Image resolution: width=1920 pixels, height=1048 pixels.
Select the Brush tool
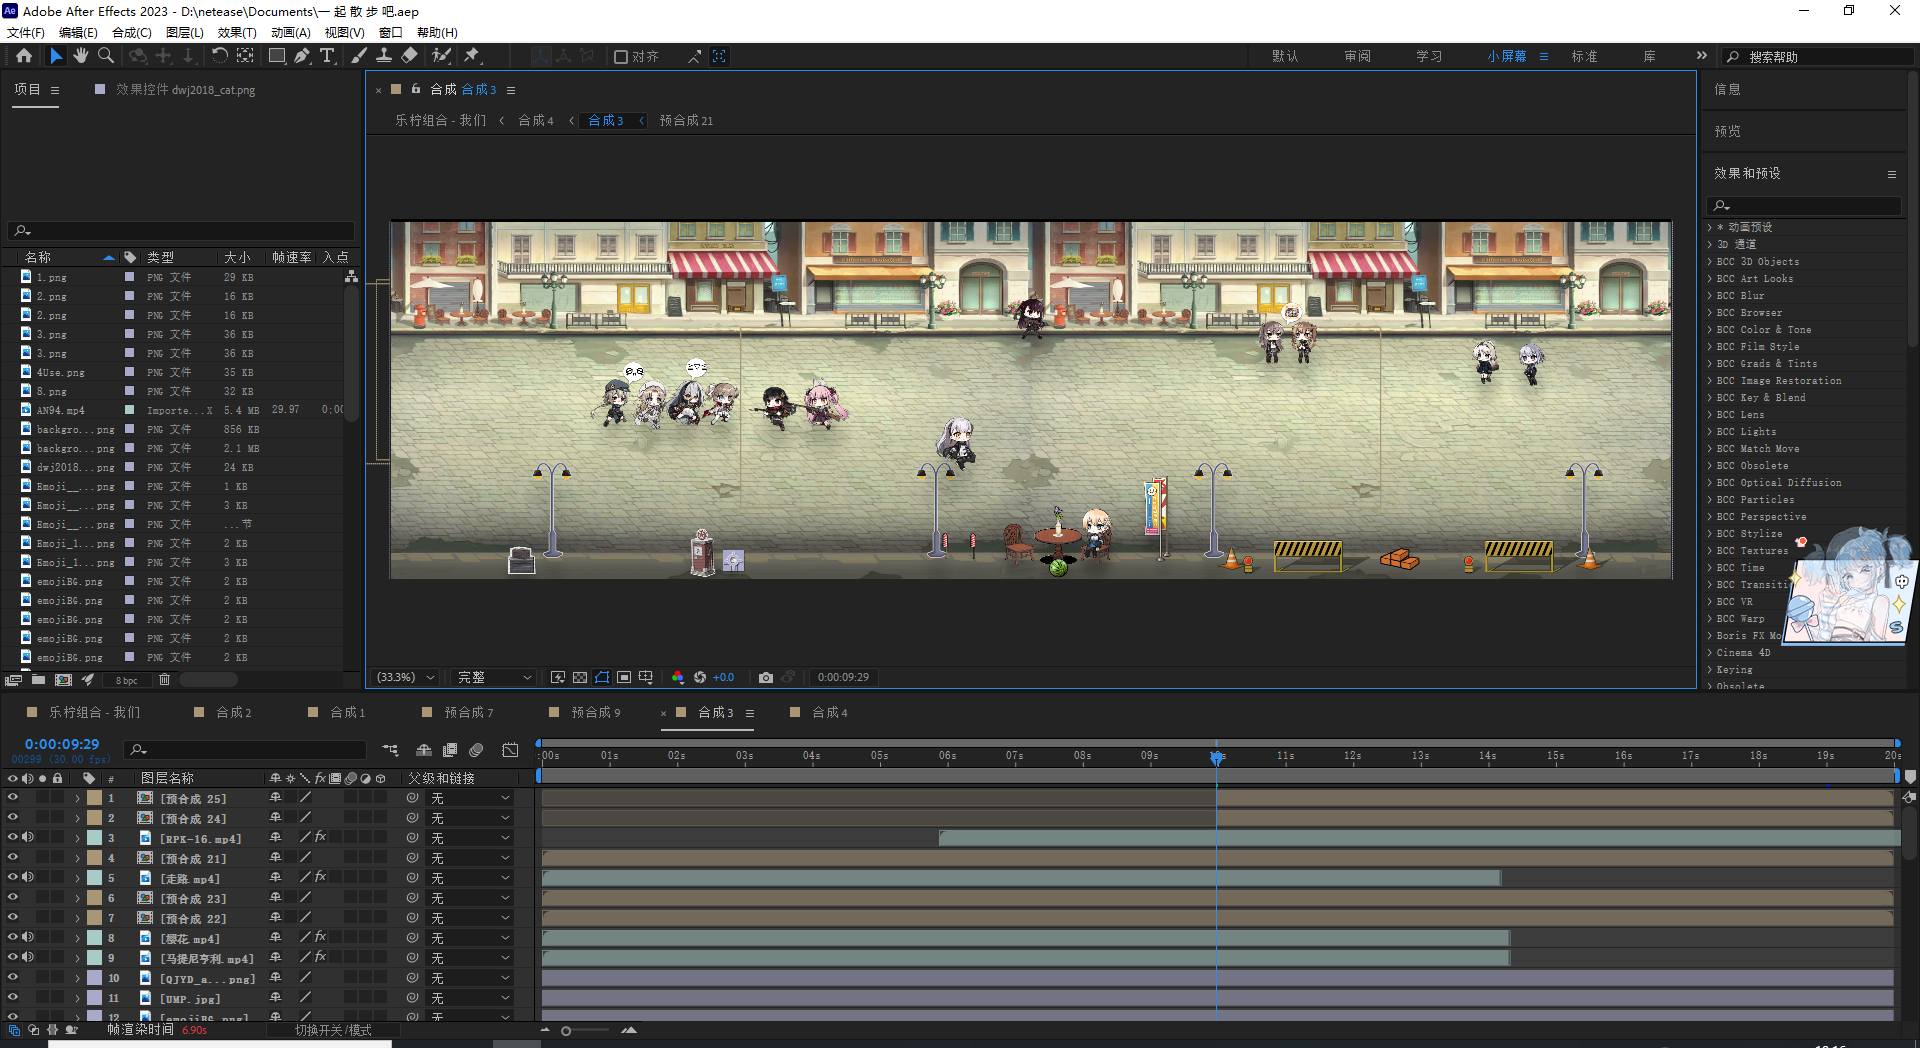point(359,56)
